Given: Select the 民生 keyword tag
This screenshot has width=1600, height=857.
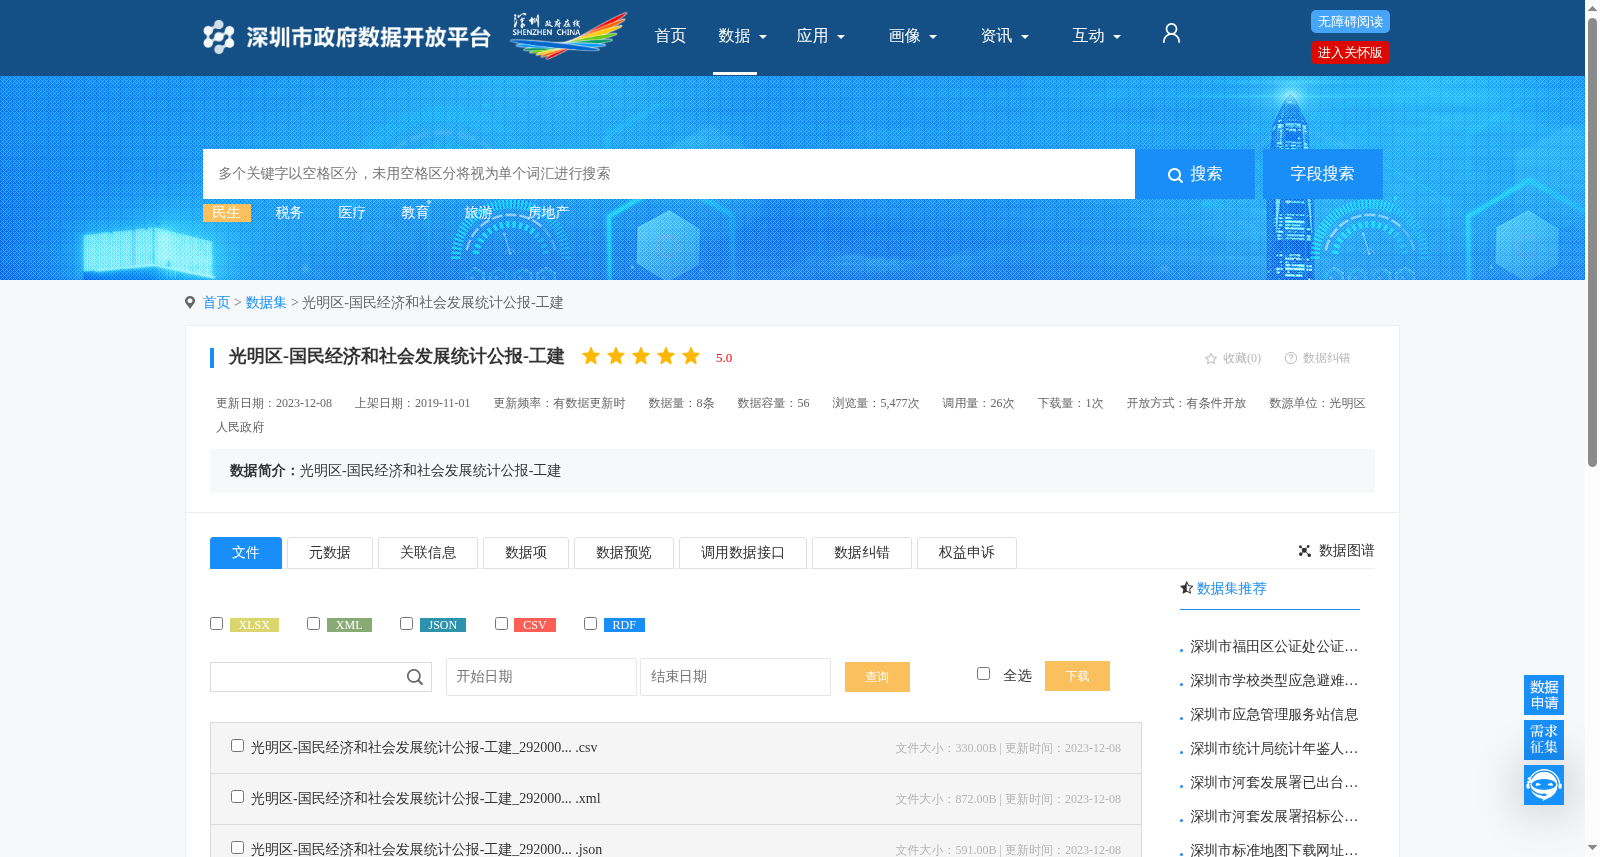Looking at the screenshot, I should [226, 212].
